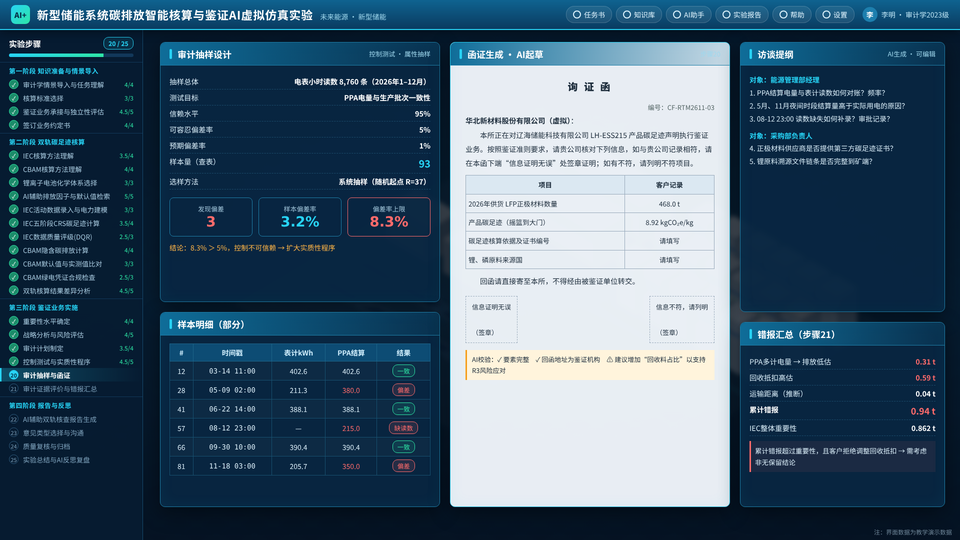Click the 信息不符，请列明 signature box

[x=681, y=319]
